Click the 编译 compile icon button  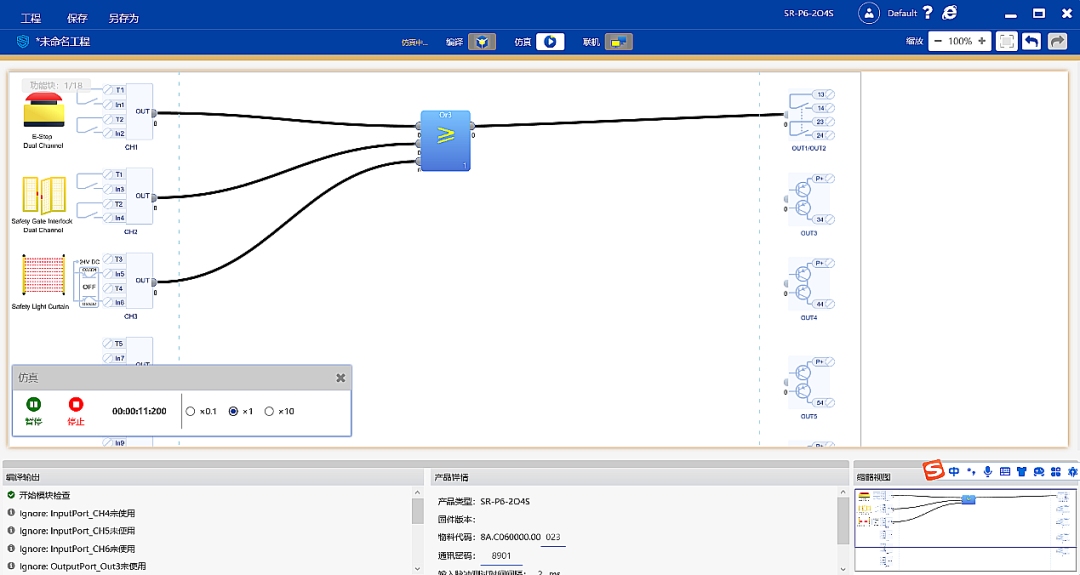[482, 42]
